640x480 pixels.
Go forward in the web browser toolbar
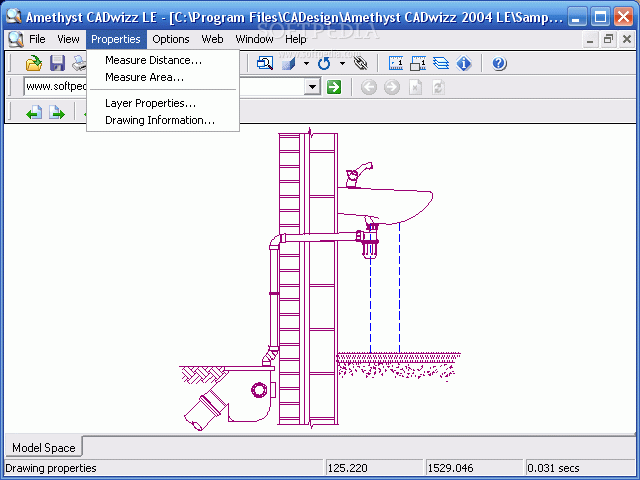coord(392,87)
